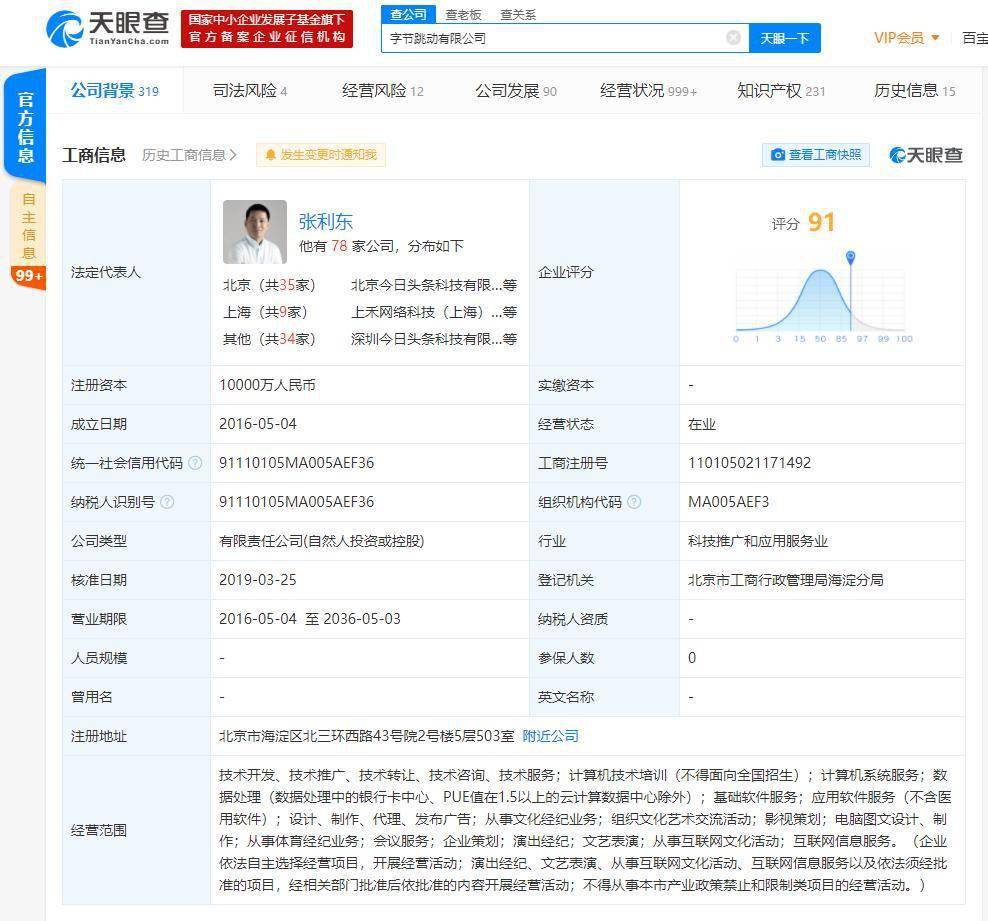988x921 pixels.
Task: Click the 附近公司 link
Action: (550, 736)
